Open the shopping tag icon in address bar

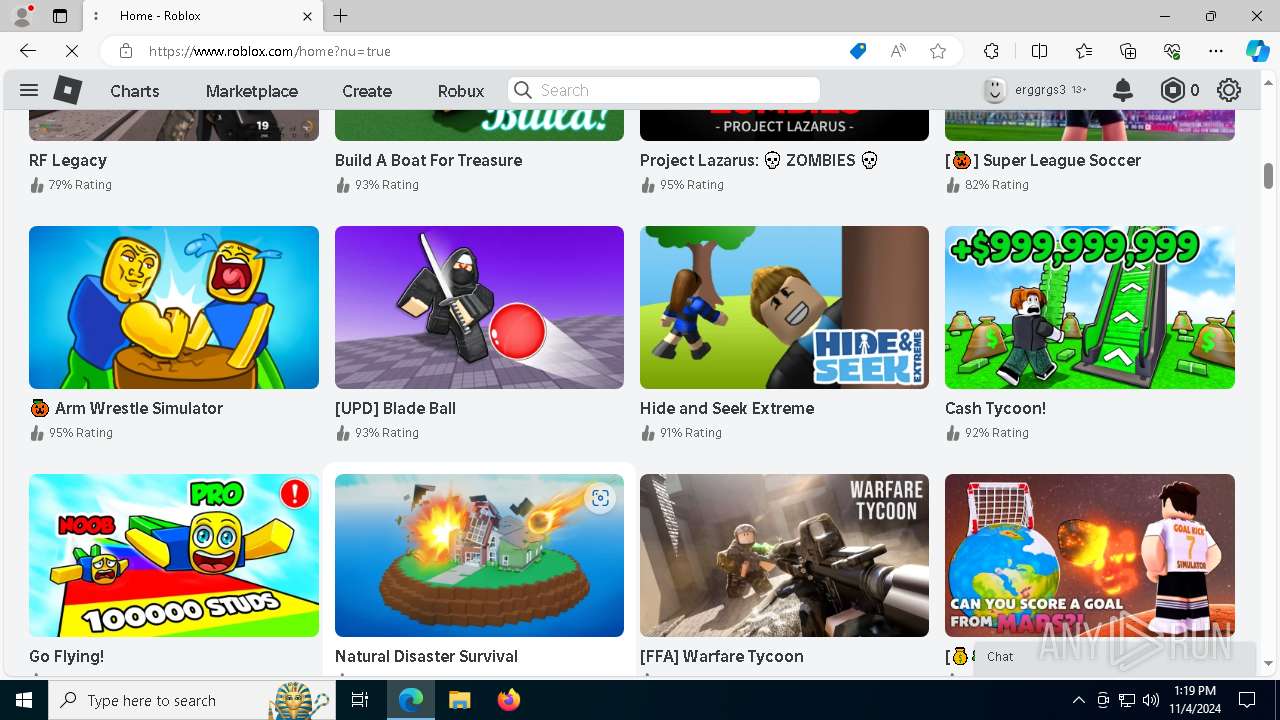[858, 51]
